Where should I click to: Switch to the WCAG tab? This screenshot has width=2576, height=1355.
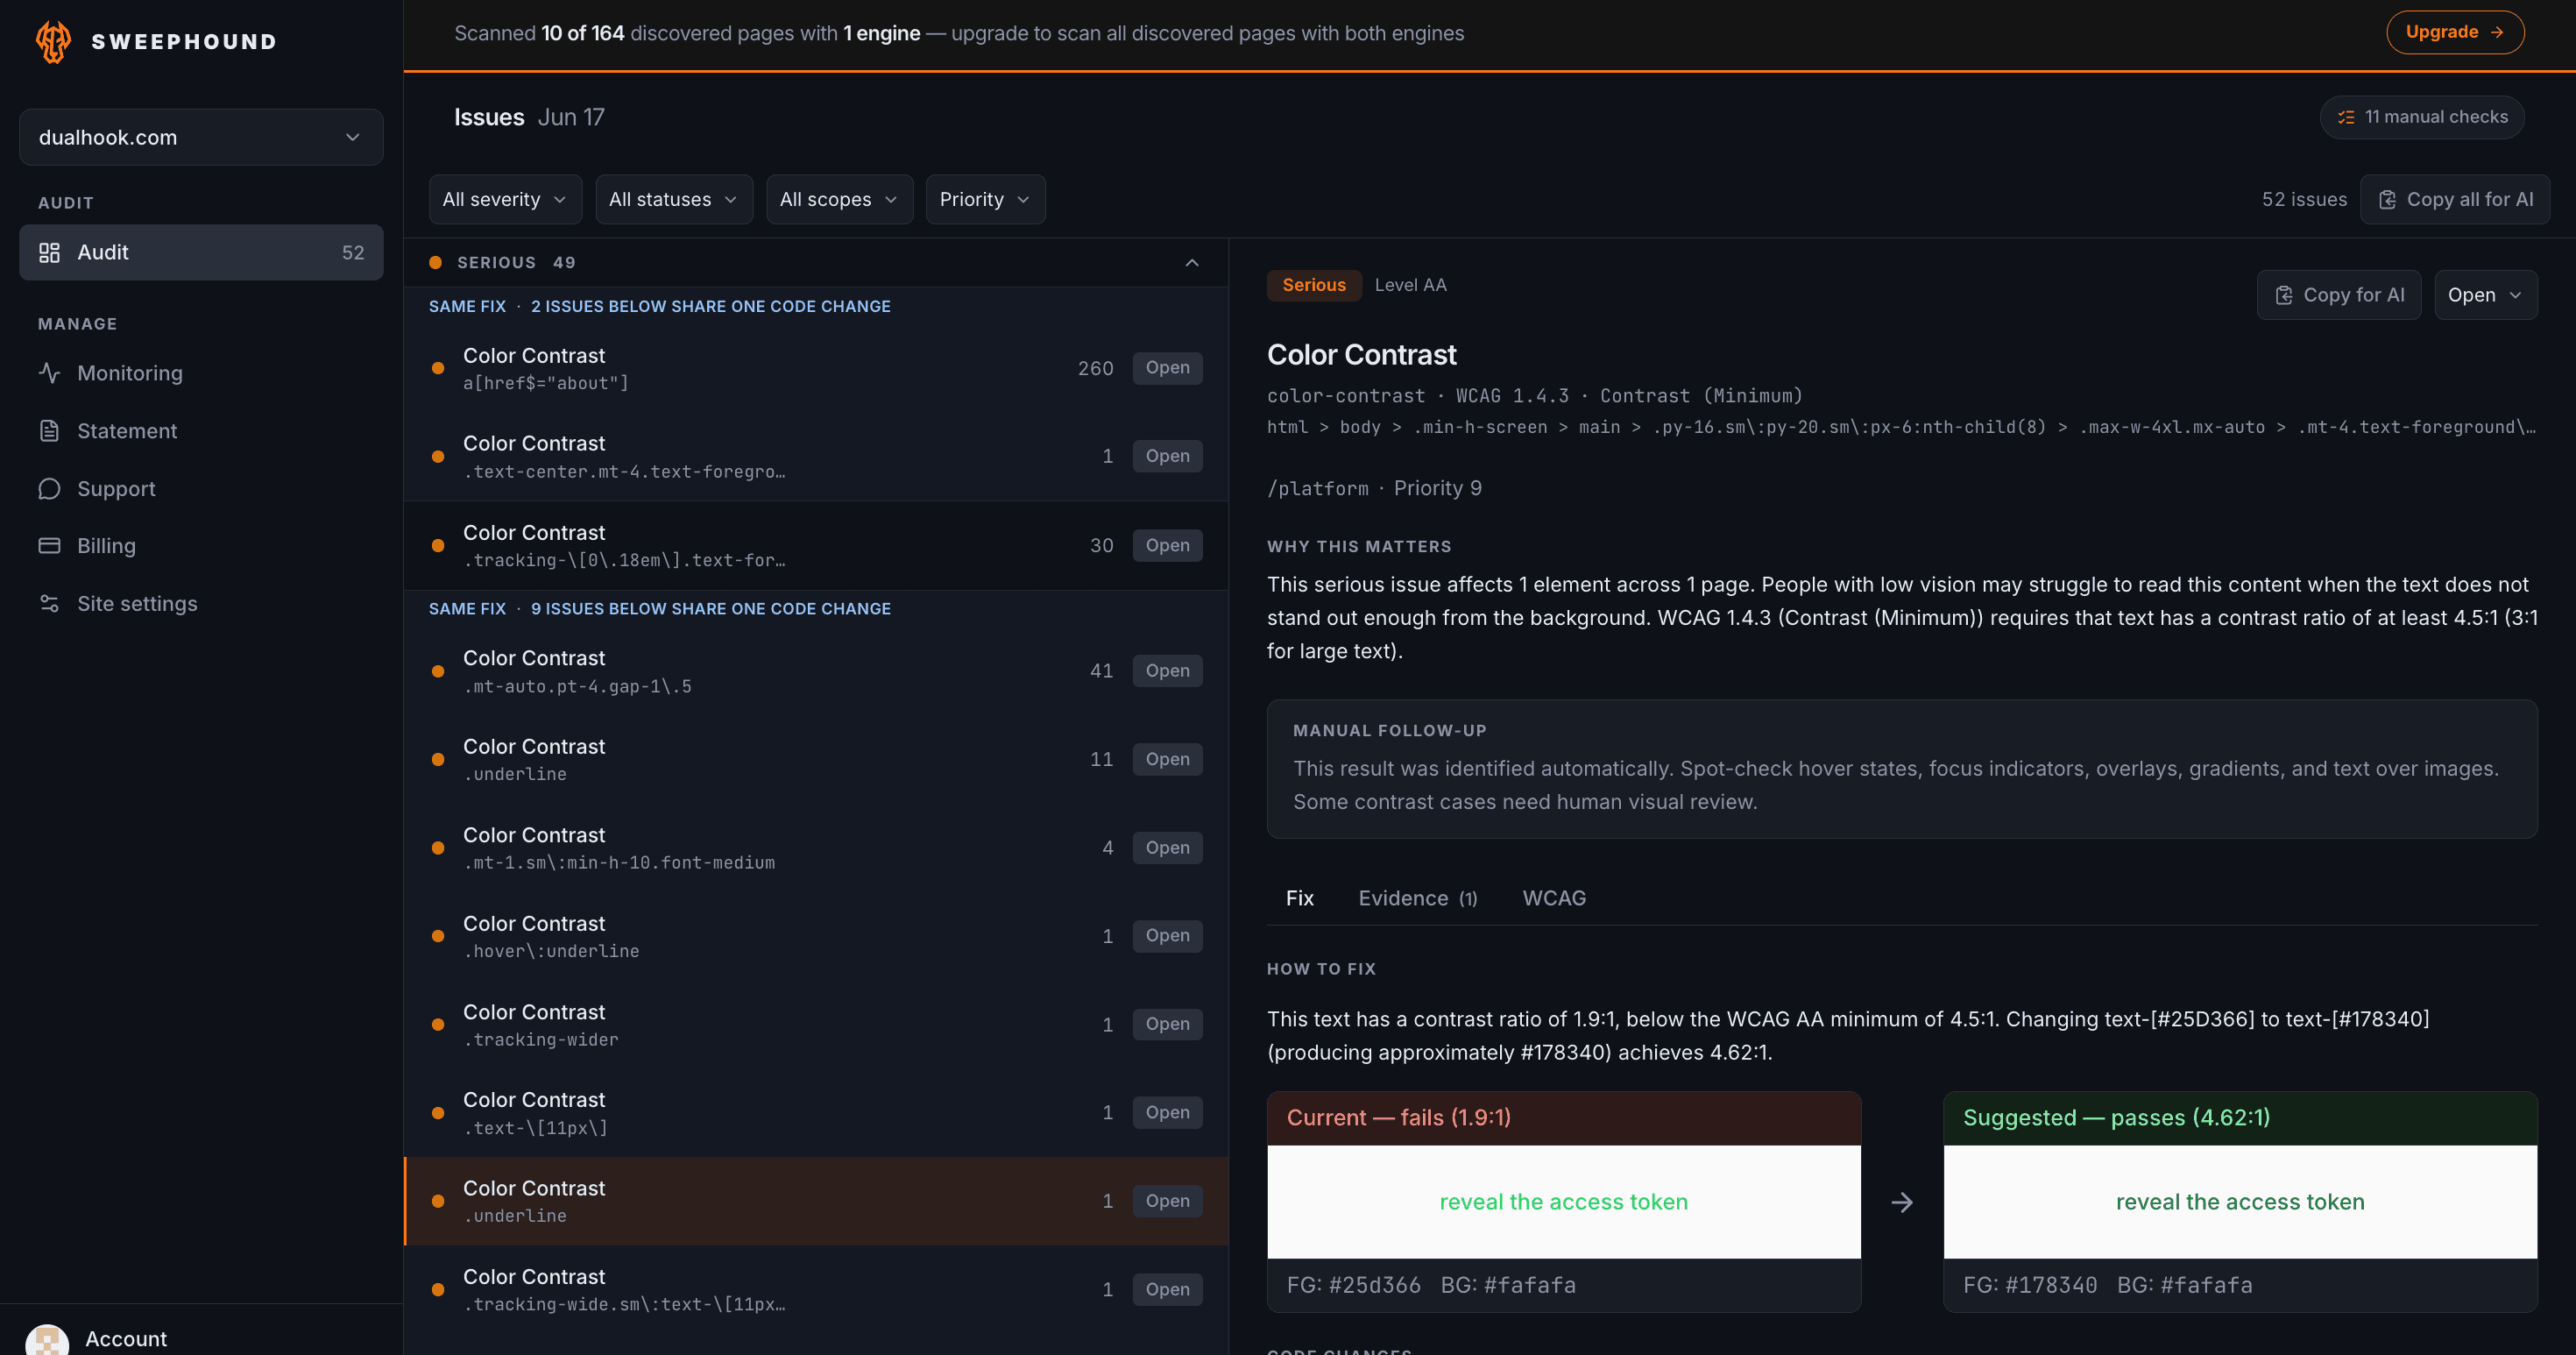click(x=1553, y=898)
